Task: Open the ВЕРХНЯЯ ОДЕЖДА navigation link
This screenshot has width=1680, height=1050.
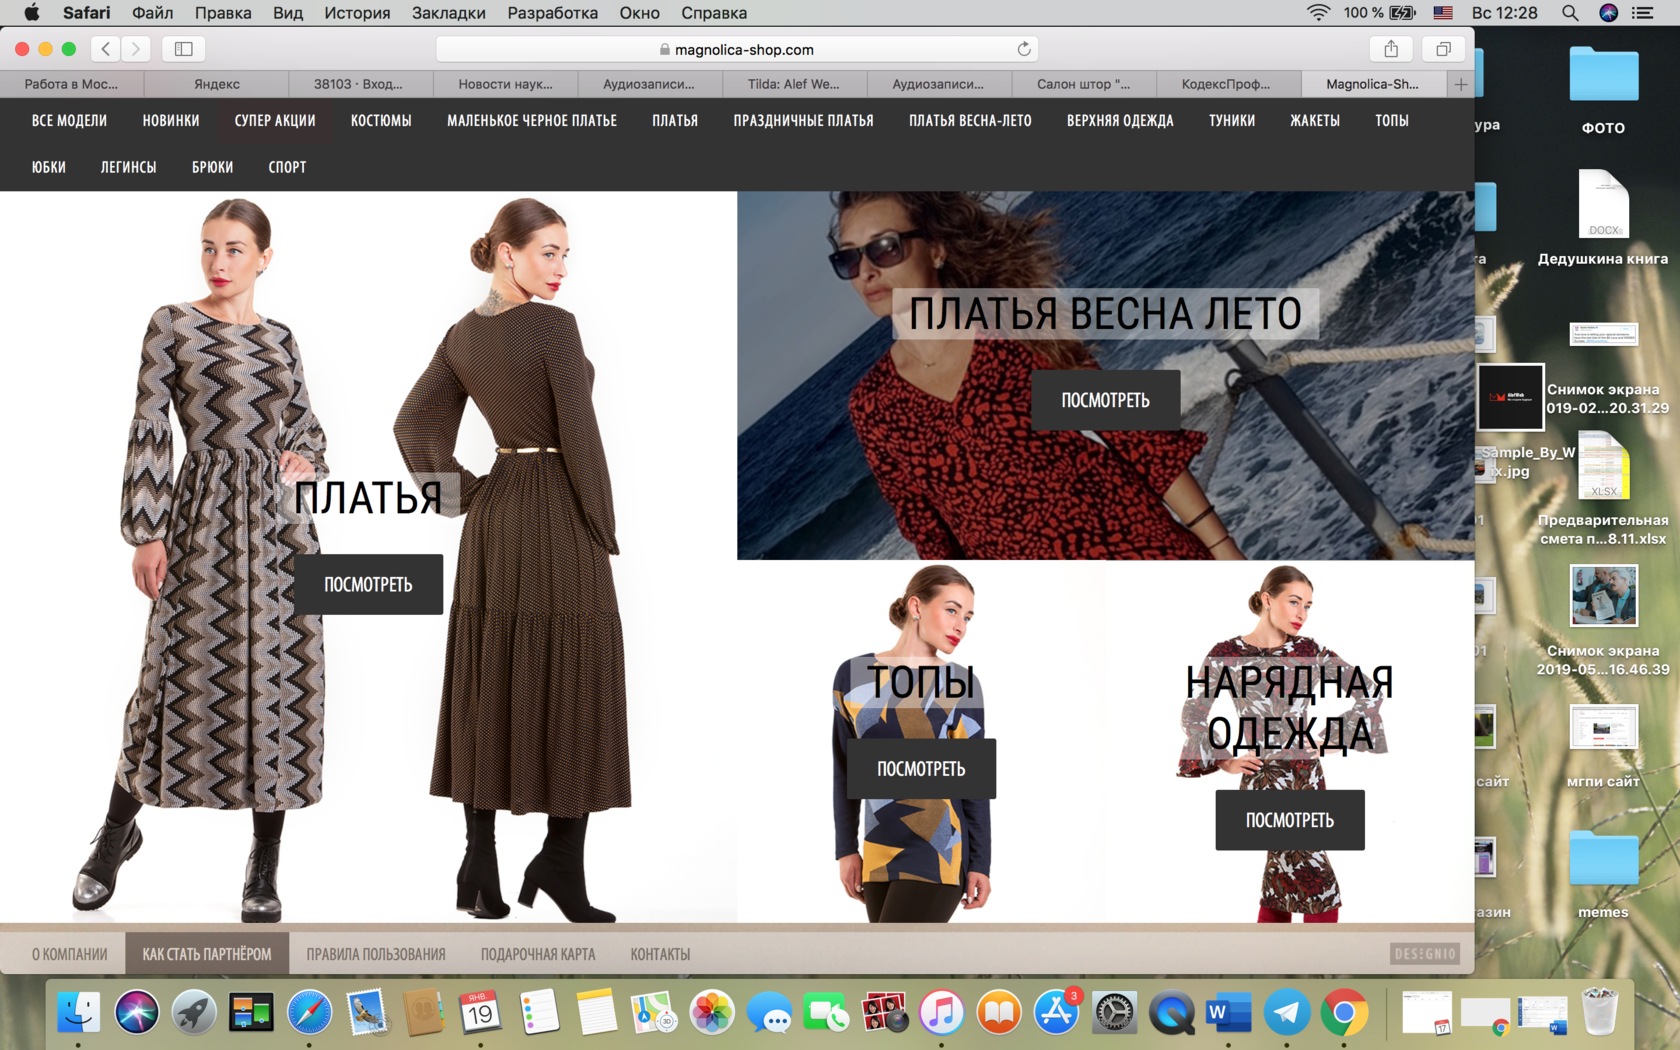Action: [1120, 121]
